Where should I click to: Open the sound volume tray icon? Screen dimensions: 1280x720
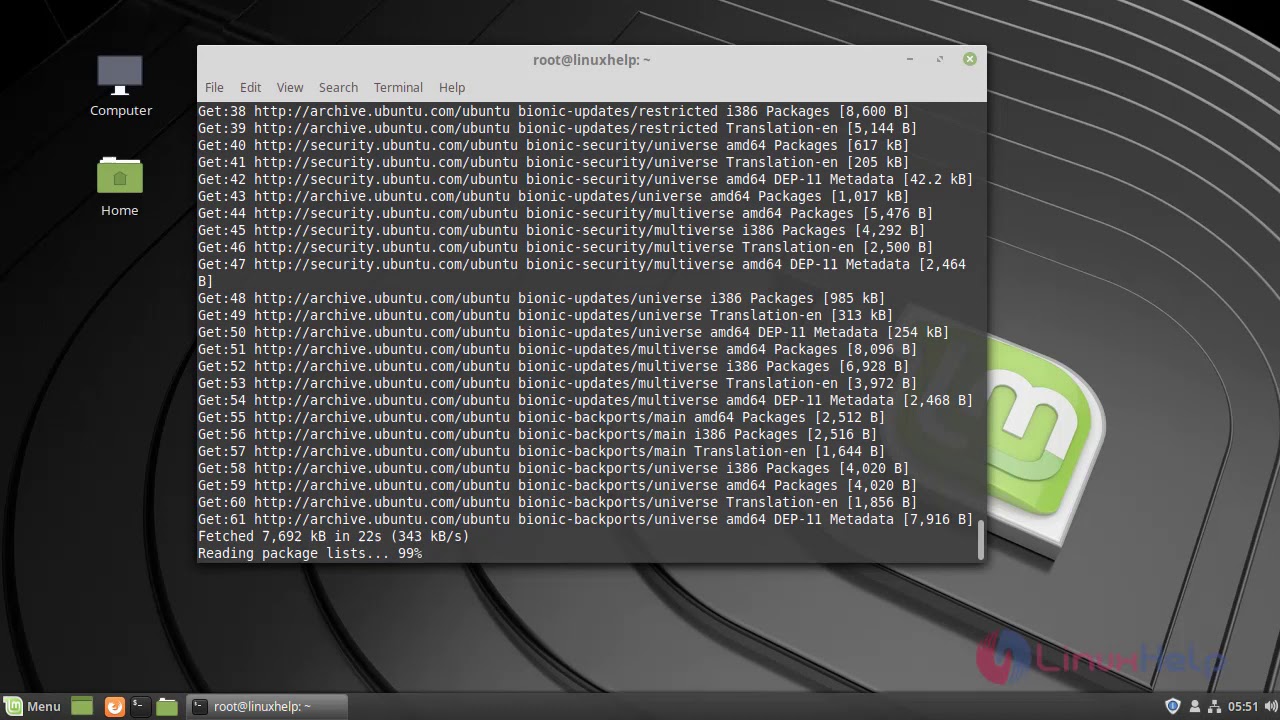click(1270, 706)
